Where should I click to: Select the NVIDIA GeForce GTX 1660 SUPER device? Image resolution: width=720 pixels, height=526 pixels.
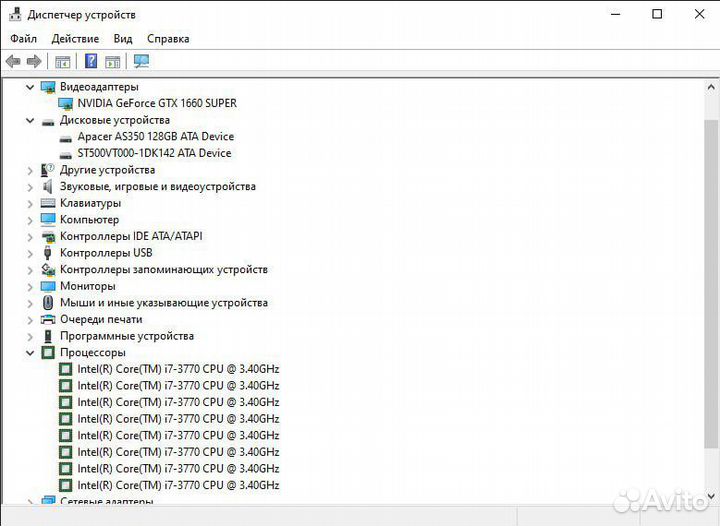(156, 103)
